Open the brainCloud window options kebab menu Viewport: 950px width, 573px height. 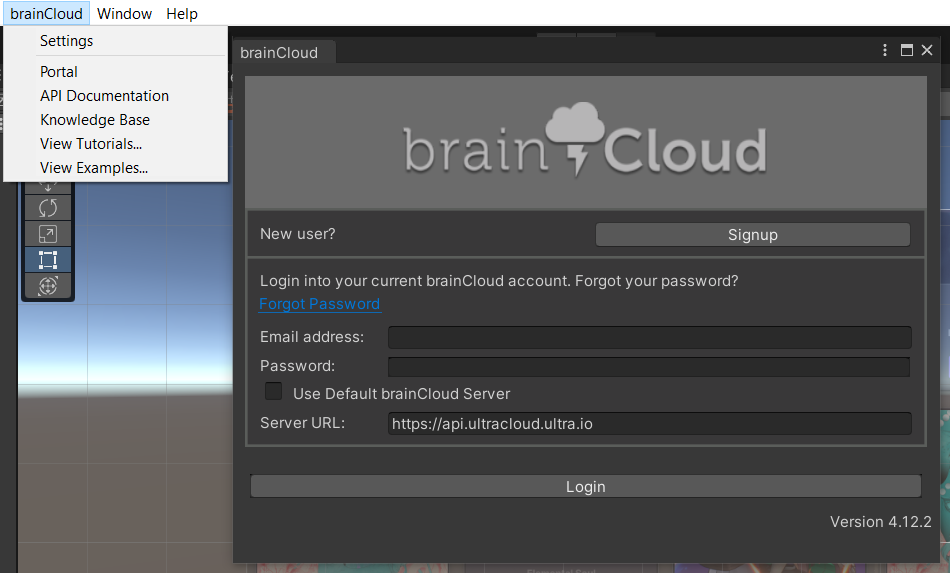point(885,50)
